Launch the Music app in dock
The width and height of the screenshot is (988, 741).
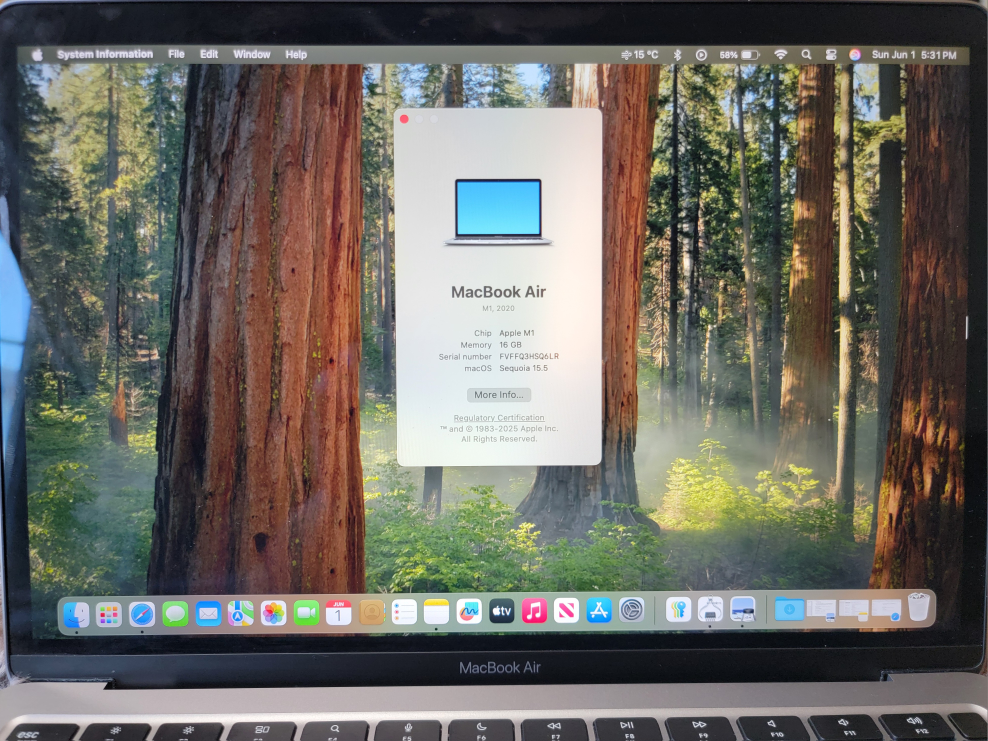pyautogui.click(x=534, y=611)
